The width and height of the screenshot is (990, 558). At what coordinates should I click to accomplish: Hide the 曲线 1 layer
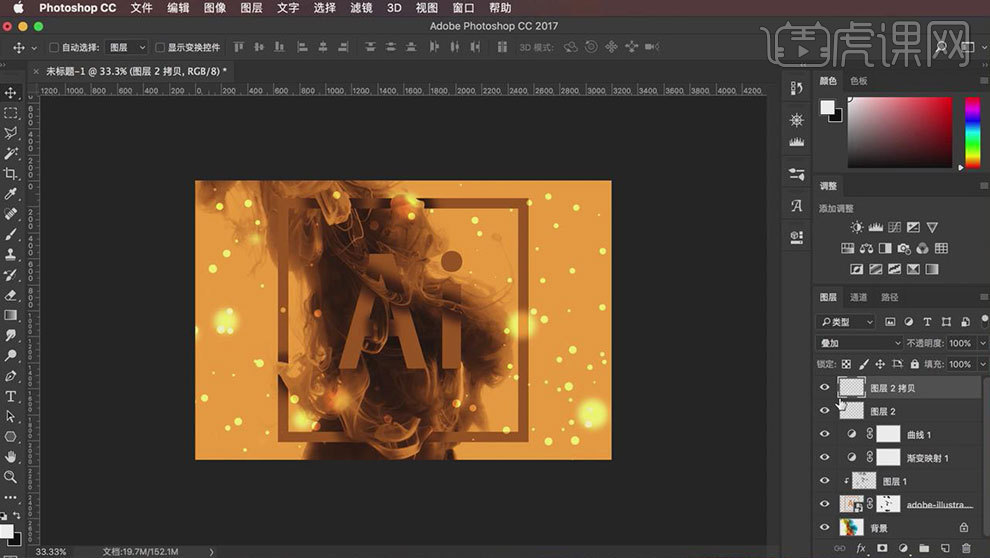coord(824,434)
